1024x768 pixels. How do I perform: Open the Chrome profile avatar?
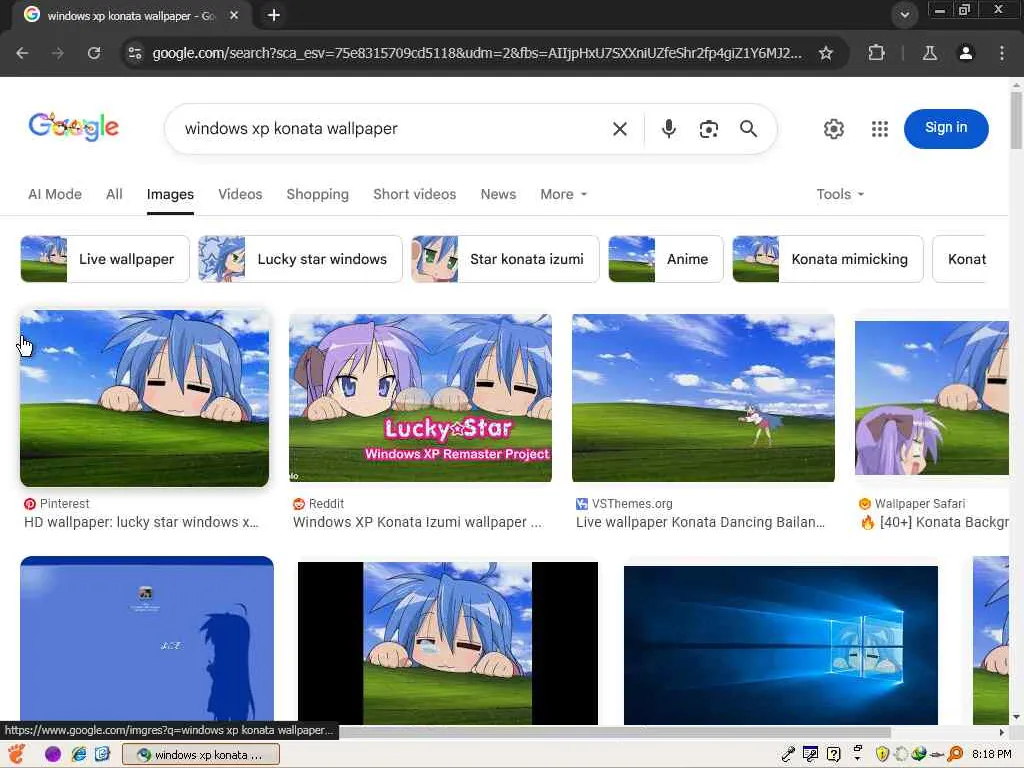[x=965, y=53]
